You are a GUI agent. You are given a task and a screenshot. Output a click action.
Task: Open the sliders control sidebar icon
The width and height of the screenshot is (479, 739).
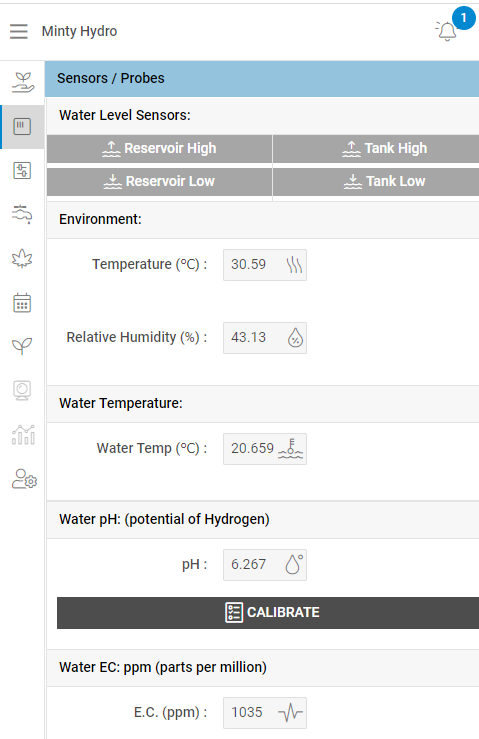22,170
